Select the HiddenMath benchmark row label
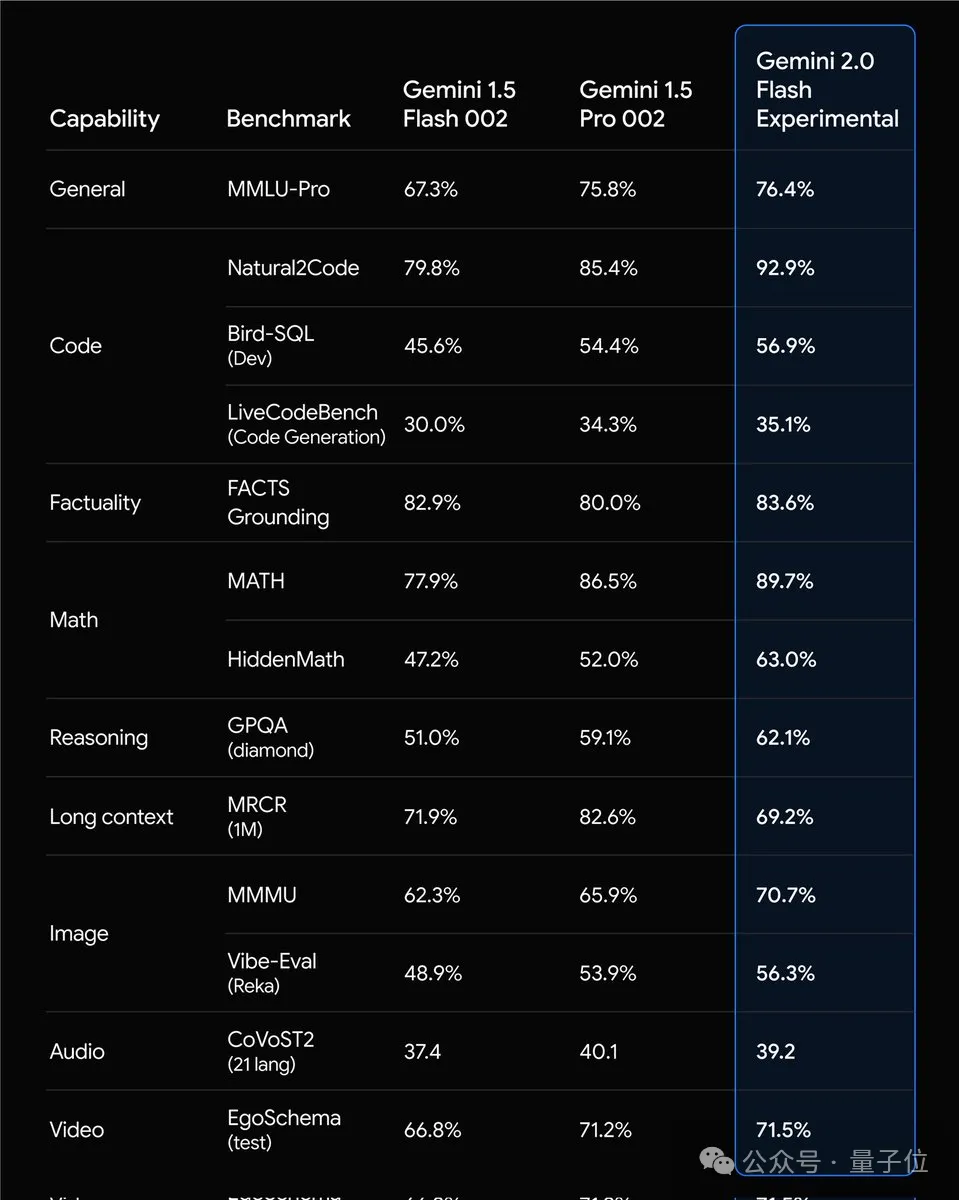 coord(285,659)
